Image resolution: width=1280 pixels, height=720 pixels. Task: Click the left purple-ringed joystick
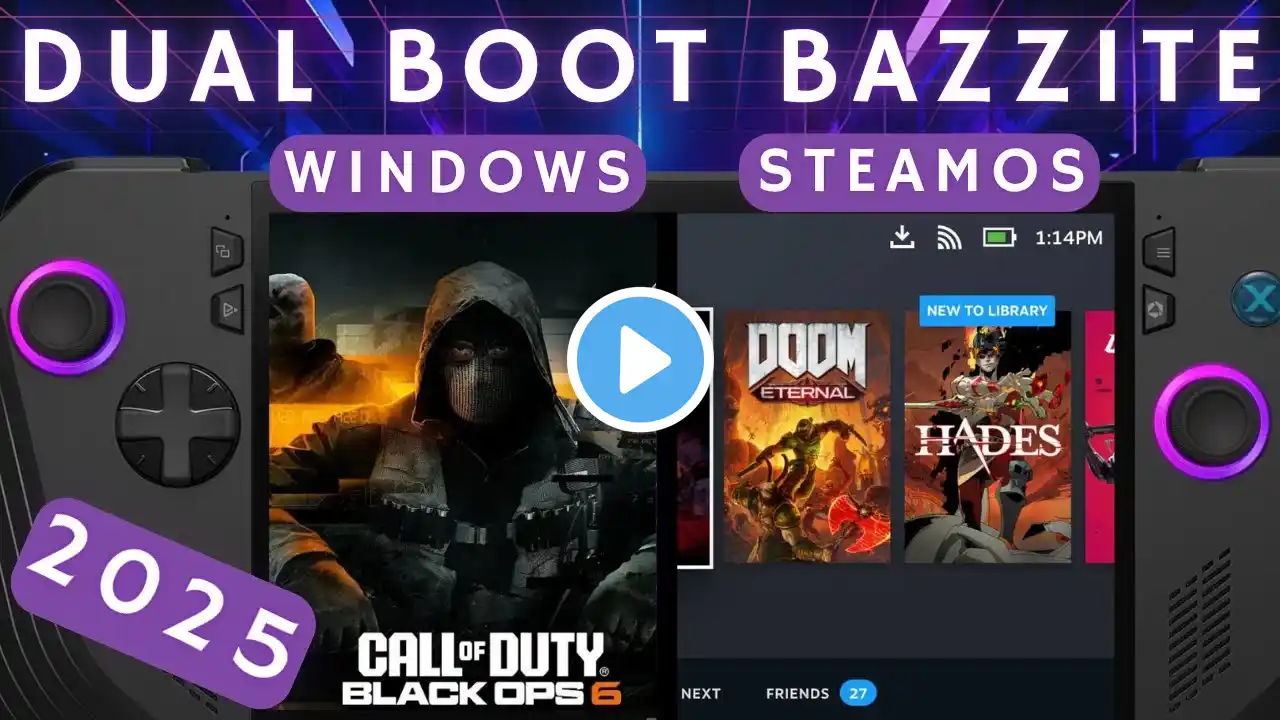coord(67,318)
